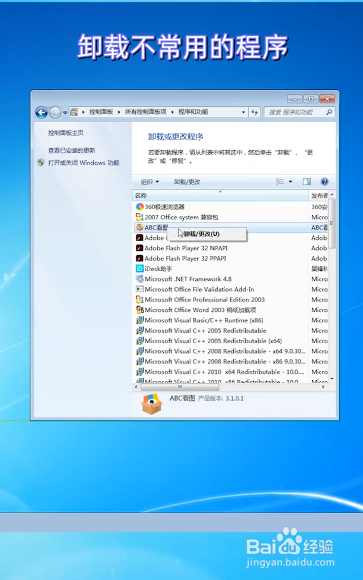Click the blue help question mark icon
This screenshot has height=580, width=363.
[325, 182]
